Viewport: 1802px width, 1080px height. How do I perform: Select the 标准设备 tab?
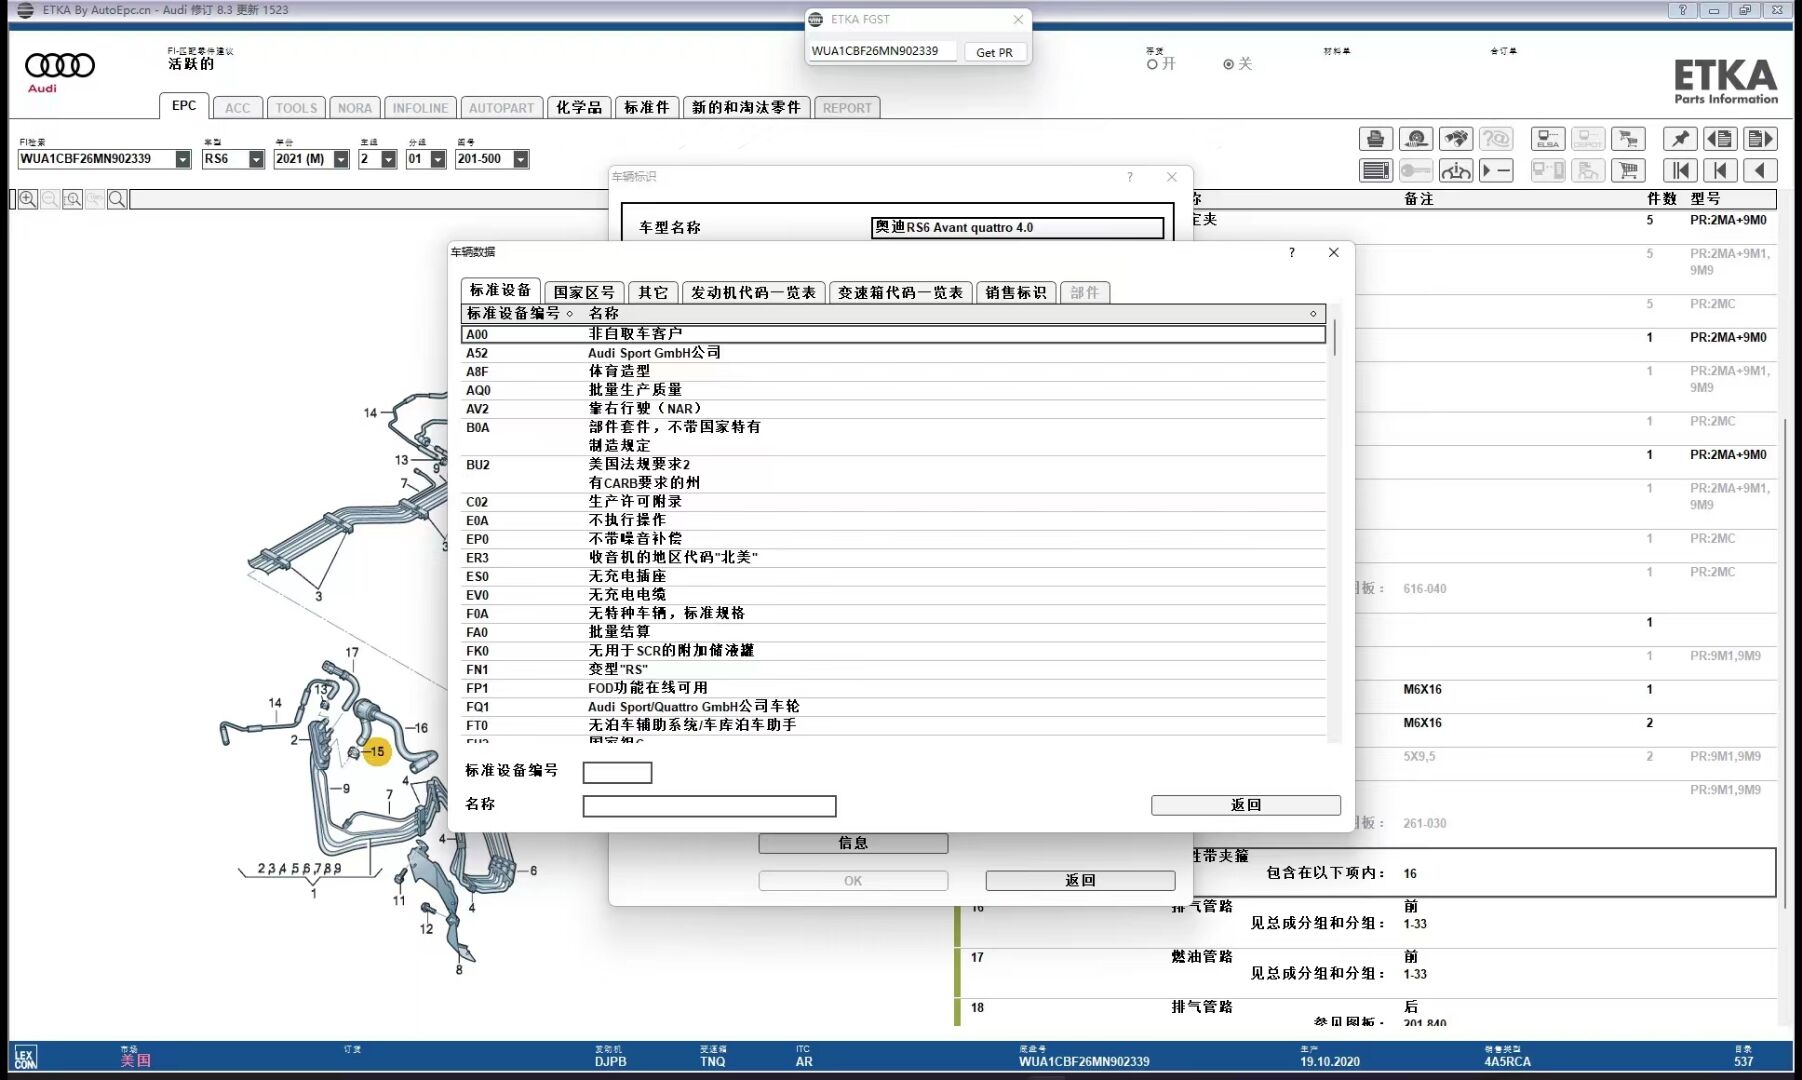click(500, 290)
